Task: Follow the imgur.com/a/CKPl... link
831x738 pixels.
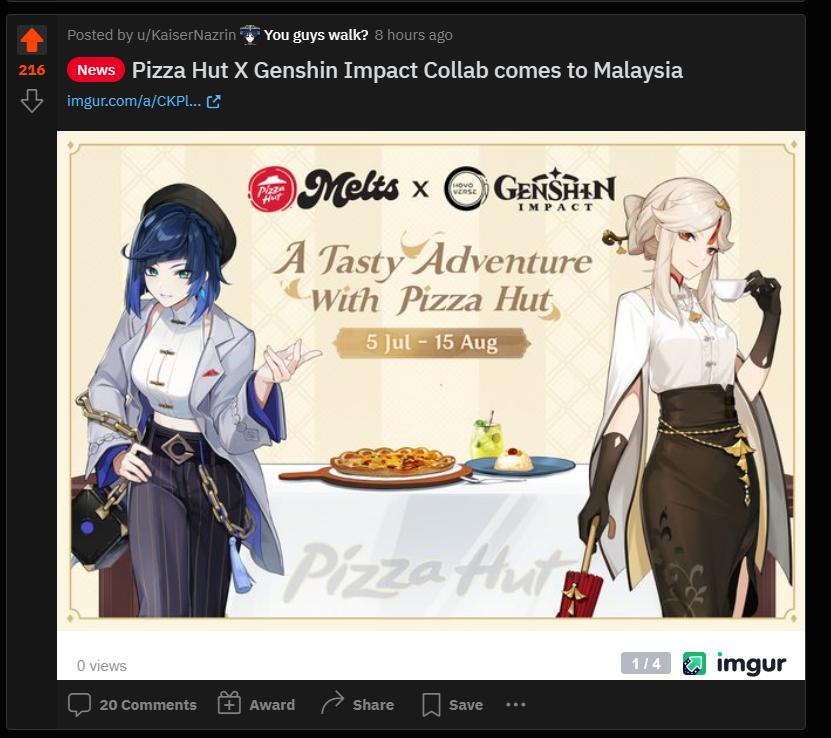Action: click(134, 101)
